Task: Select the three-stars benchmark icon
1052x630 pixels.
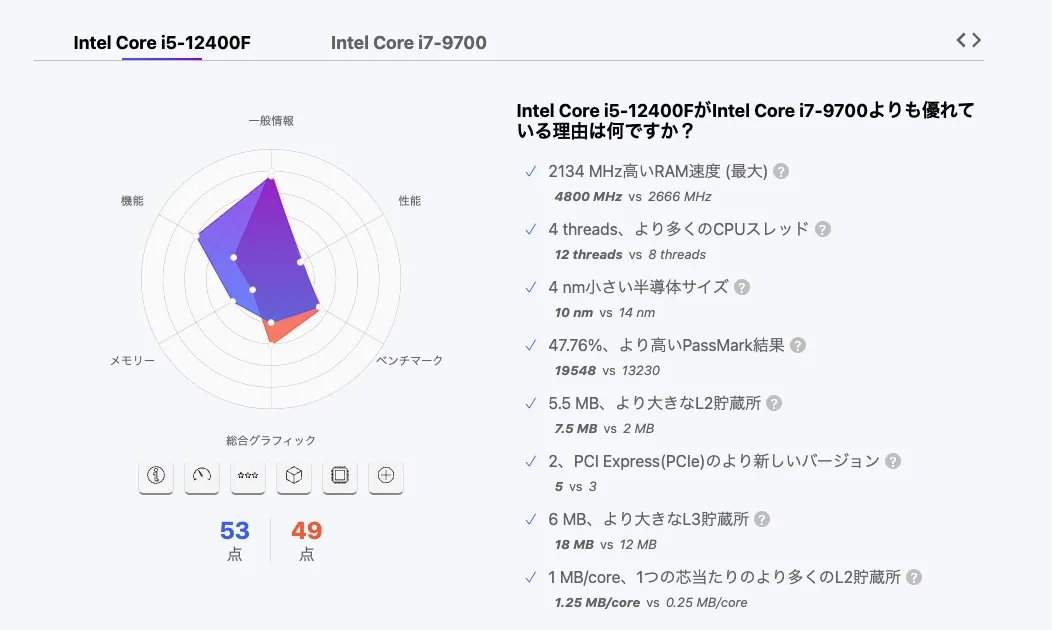Action: point(248,476)
